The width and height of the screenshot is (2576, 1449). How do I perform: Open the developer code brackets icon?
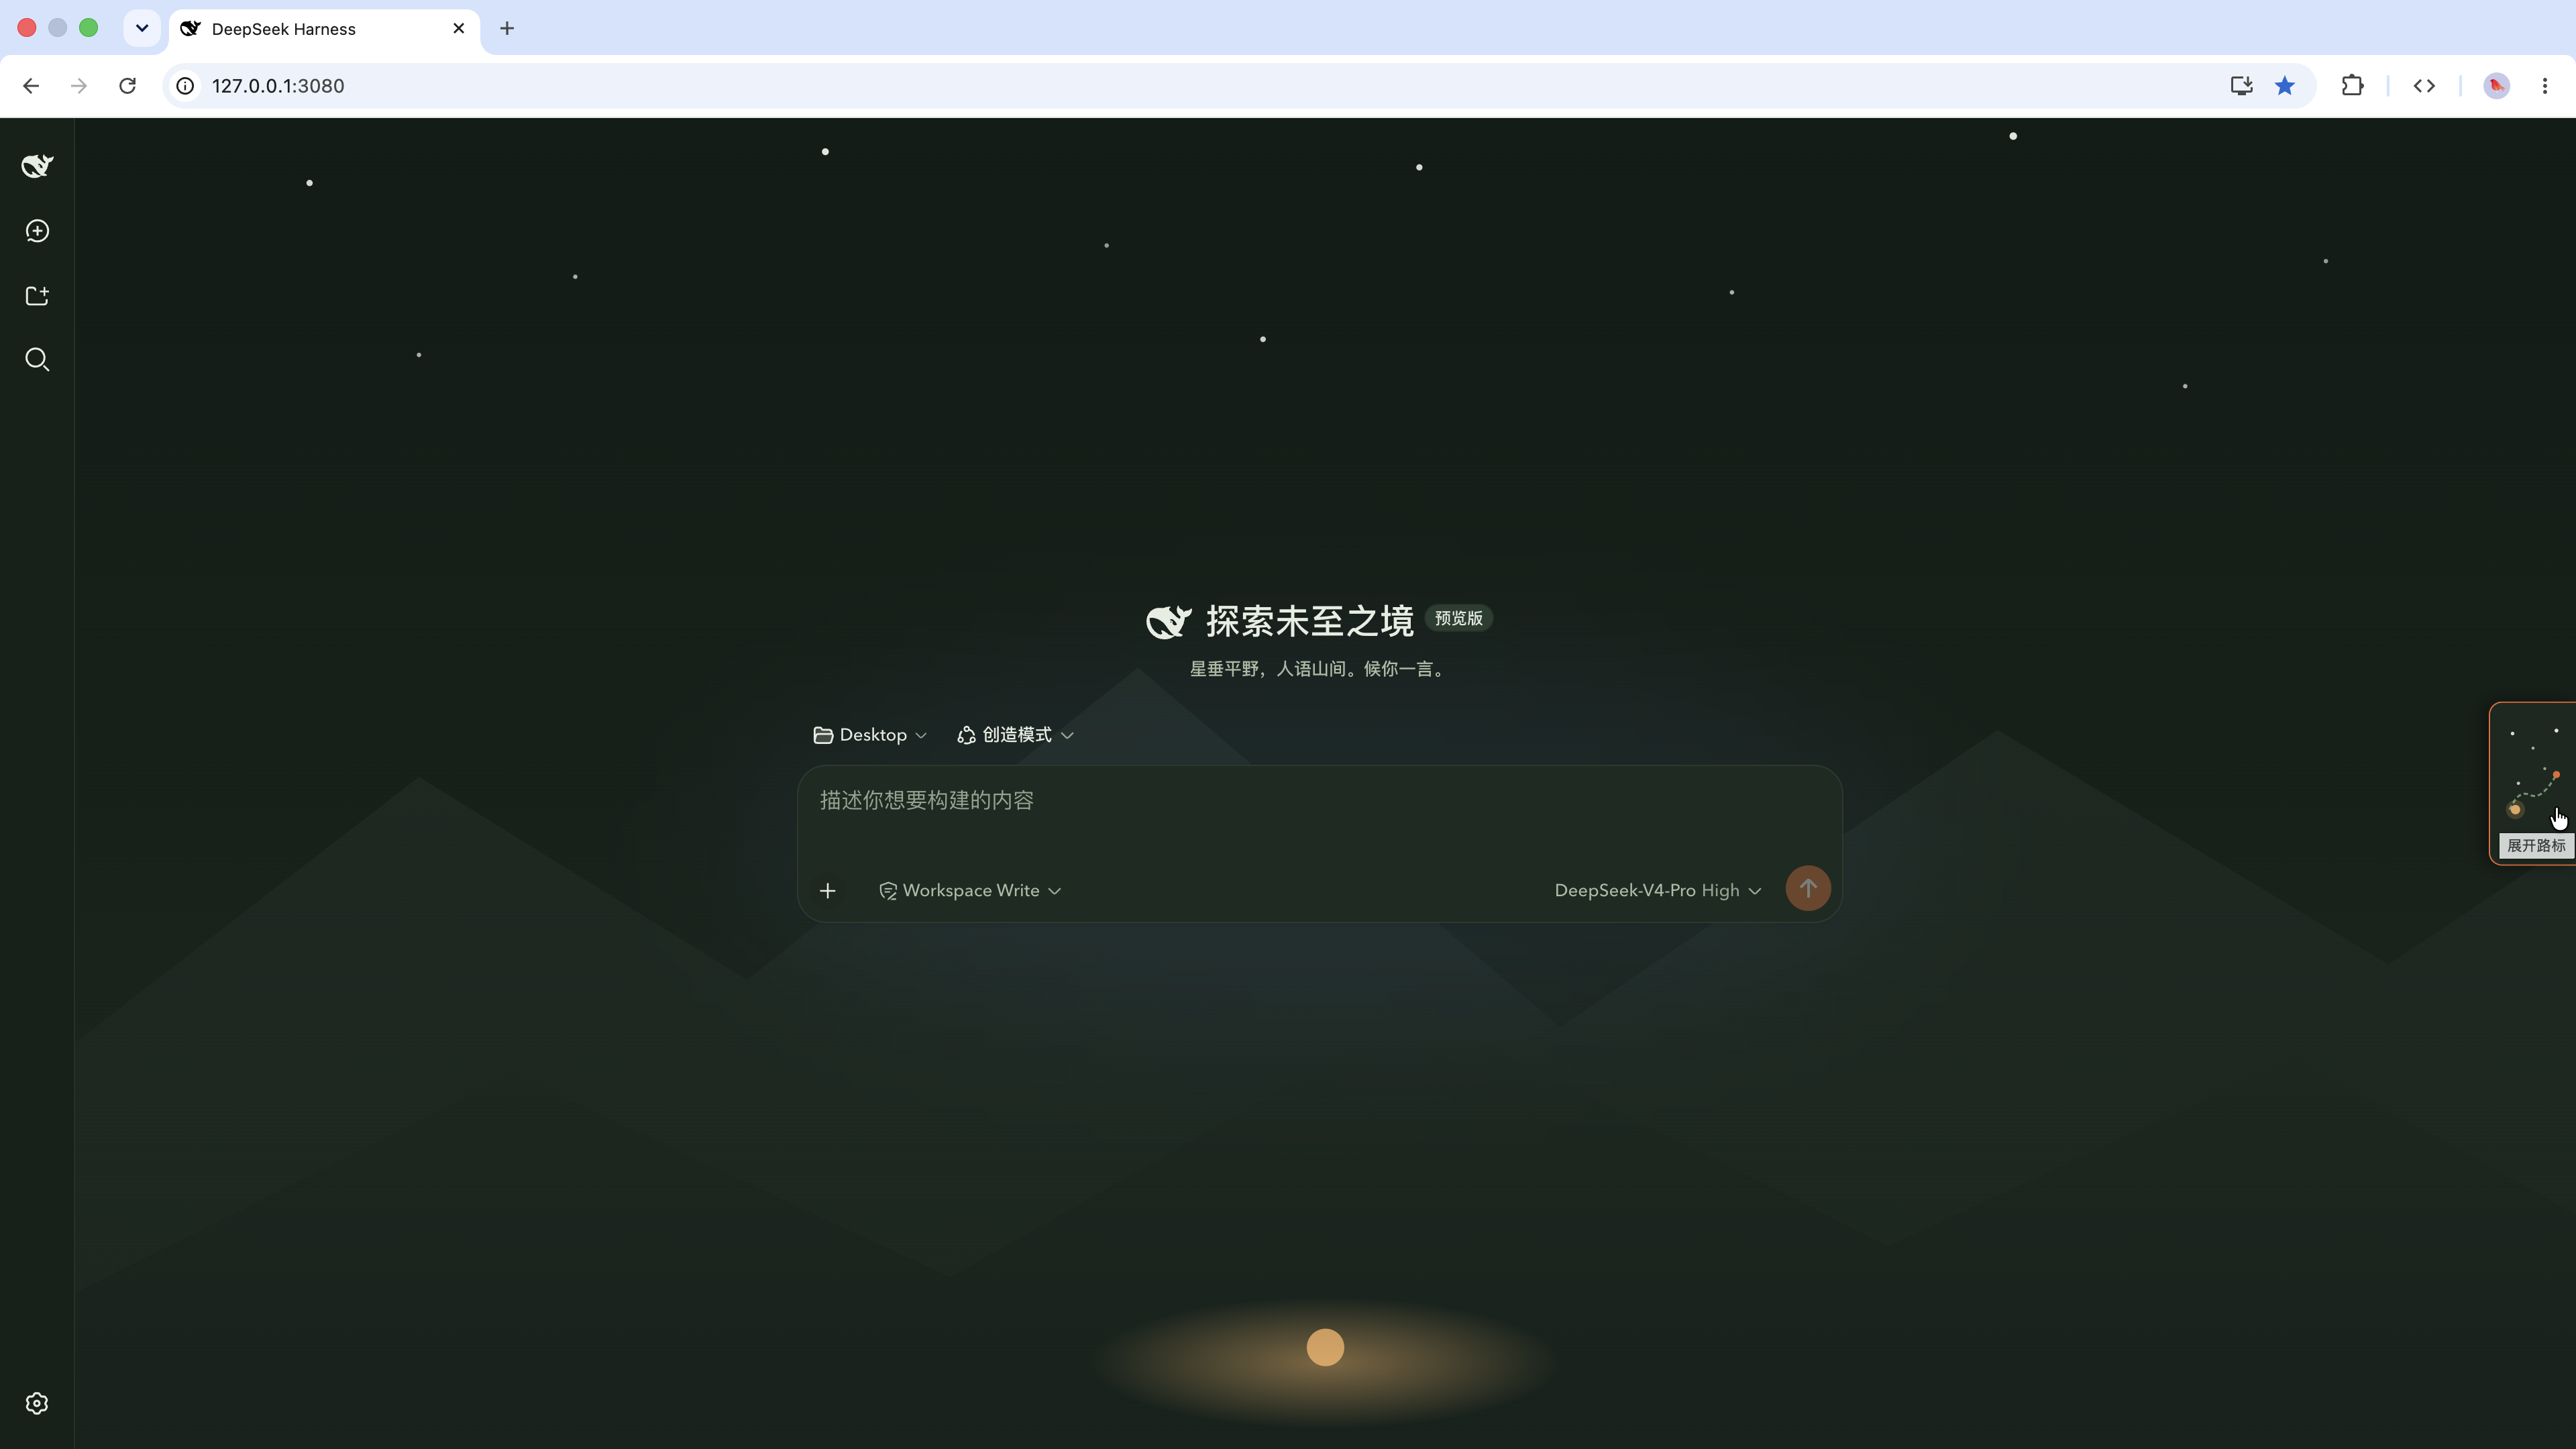click(x=2424, y=86)
